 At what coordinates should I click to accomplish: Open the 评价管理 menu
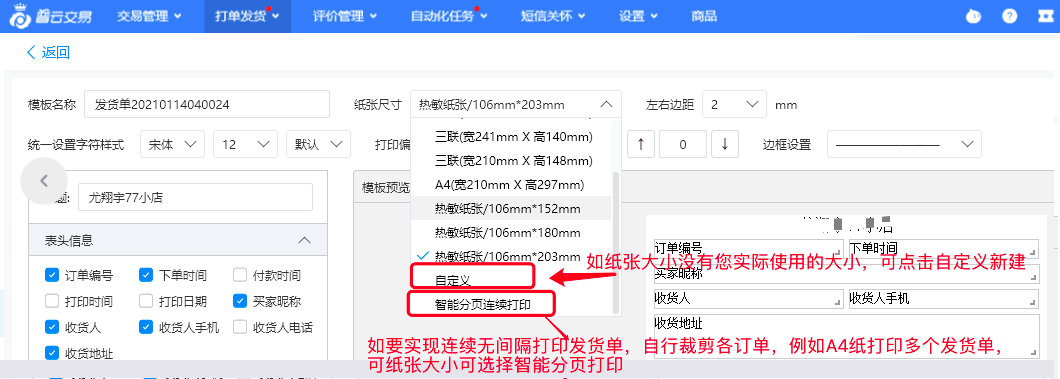[345, 17]
